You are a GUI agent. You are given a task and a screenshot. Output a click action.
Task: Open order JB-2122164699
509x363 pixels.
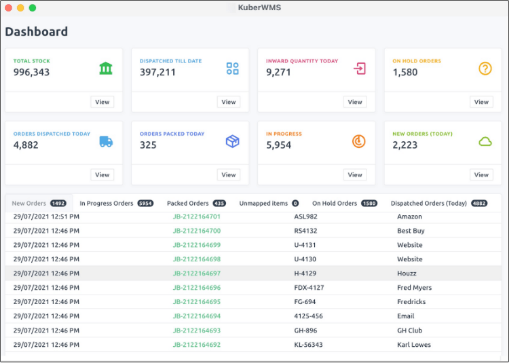click(197, 245)
